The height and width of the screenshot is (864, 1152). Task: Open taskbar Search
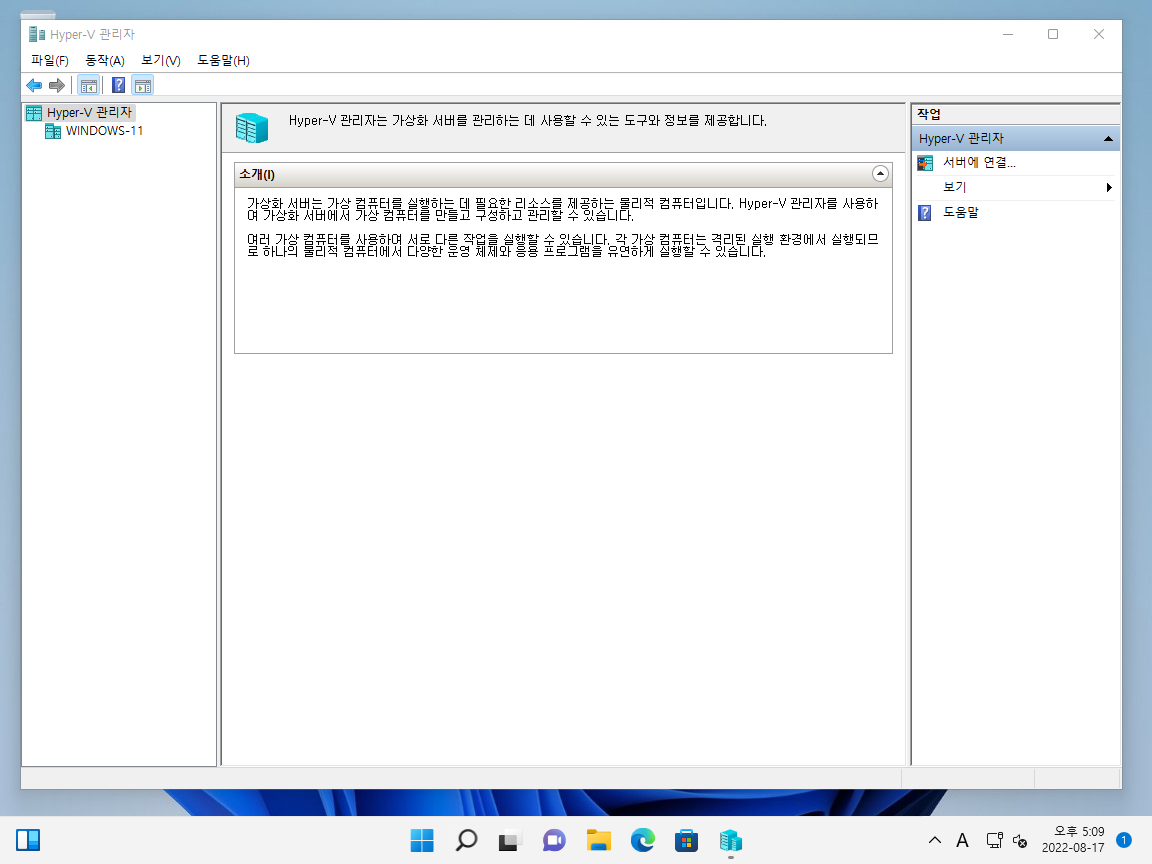pyautogui.click(x=466, y=840)
